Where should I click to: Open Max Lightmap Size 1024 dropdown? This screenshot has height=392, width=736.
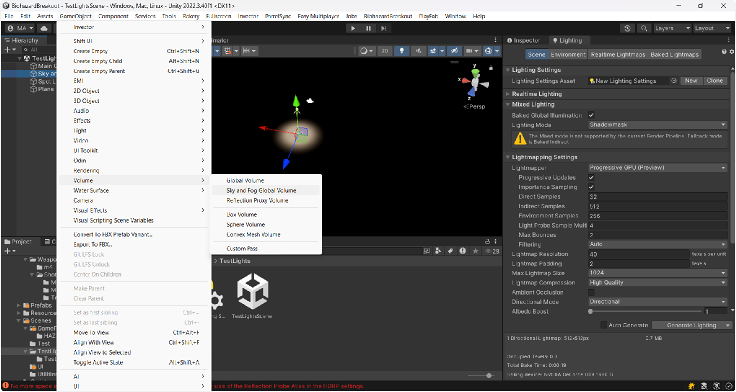(658, 273)
